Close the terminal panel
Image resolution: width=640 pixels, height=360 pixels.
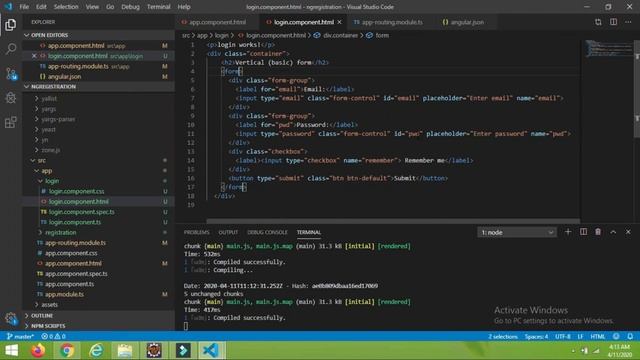point(628,232)
